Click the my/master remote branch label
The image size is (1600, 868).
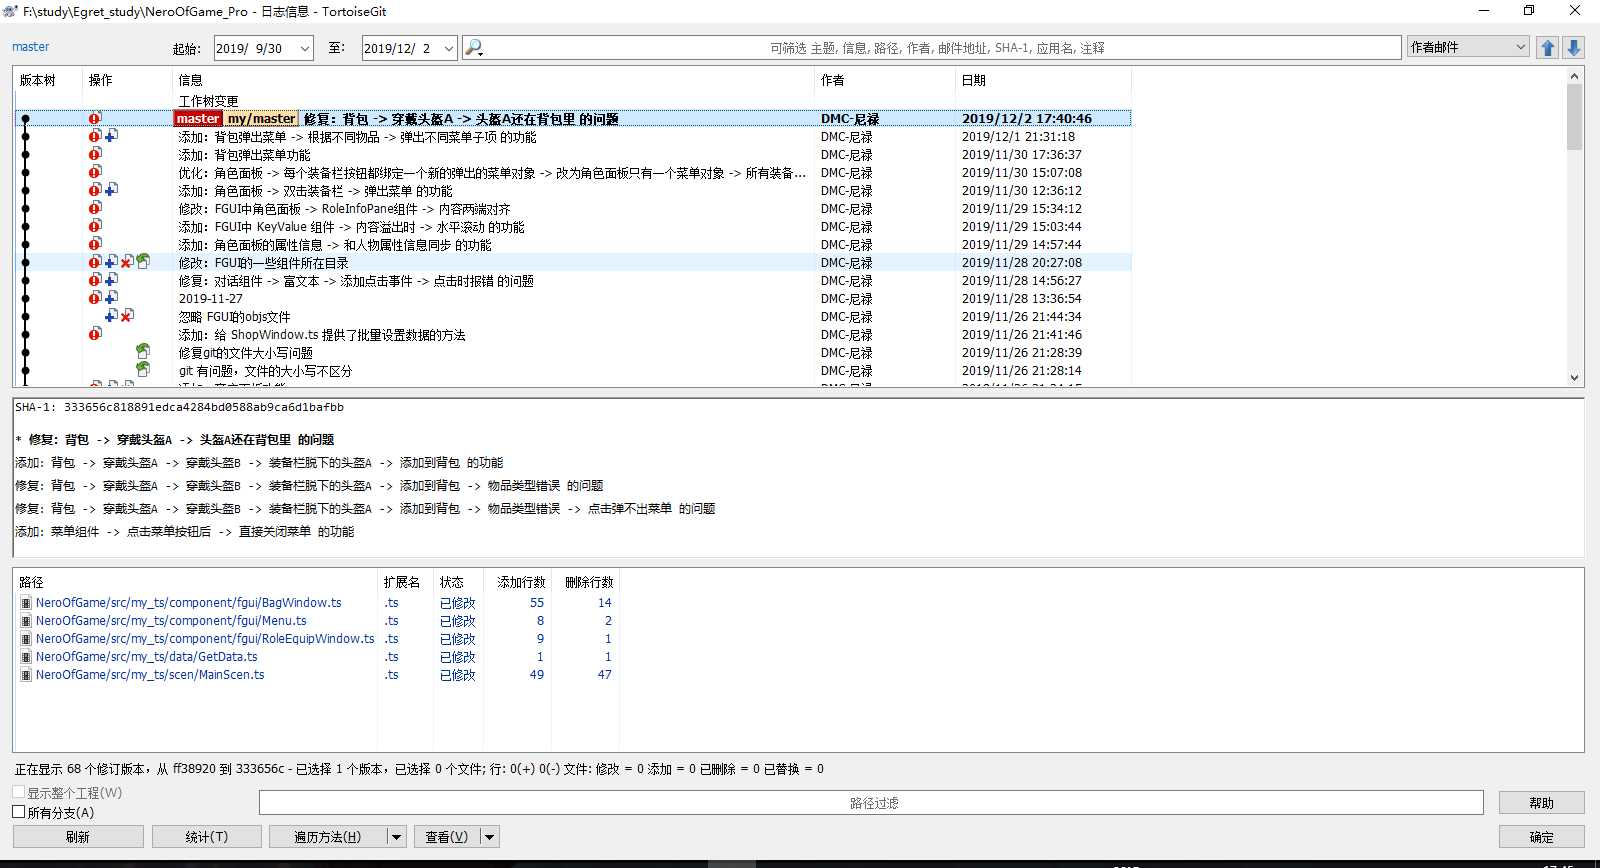(x=261, y=118)
